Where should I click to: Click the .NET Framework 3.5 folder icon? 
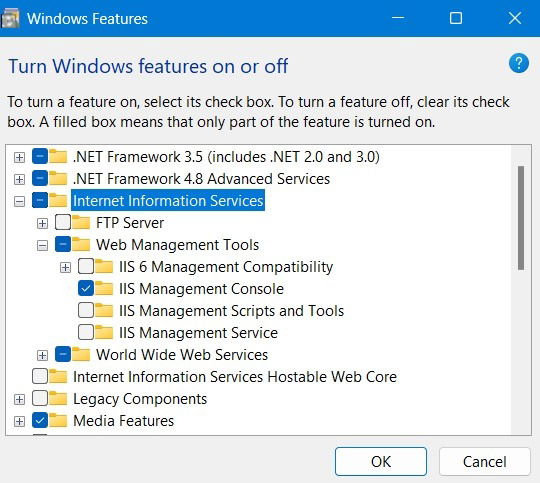click(58, 156)
